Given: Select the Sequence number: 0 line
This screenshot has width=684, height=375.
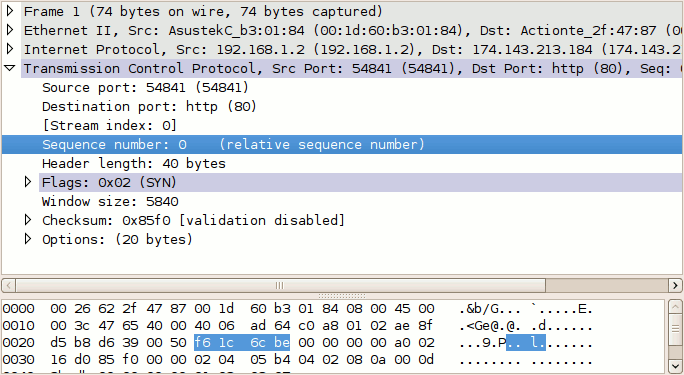Looking at the screenshot, I should [x=342, y=144].
